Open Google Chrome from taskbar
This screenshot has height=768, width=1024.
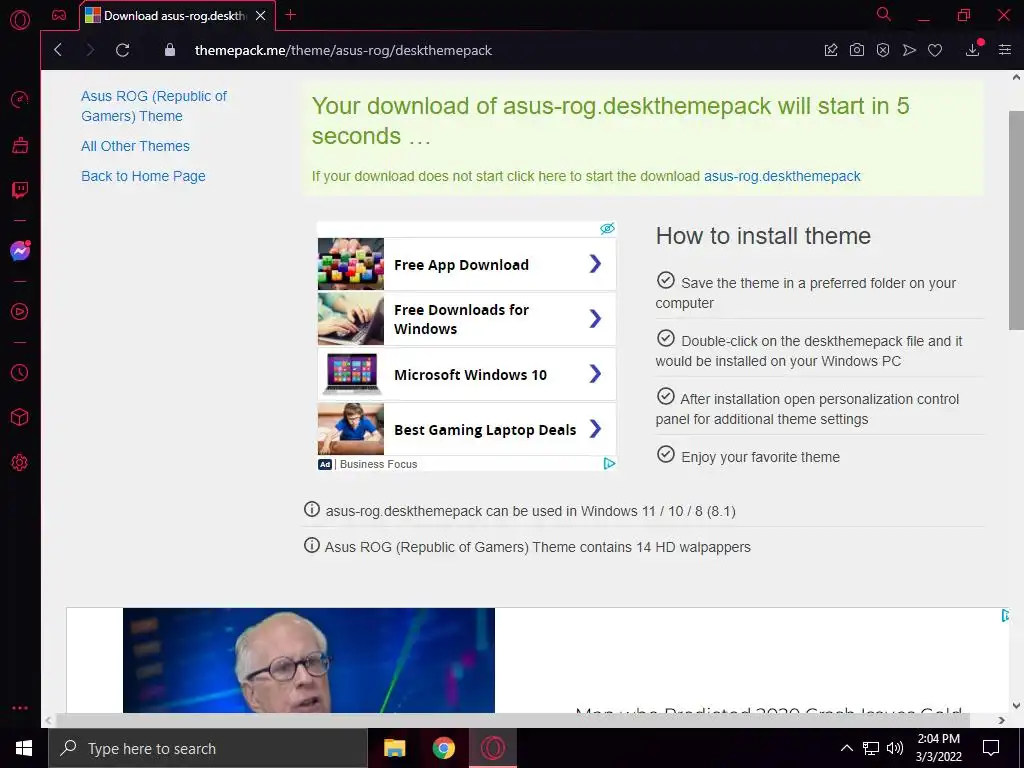coord(443,748)
